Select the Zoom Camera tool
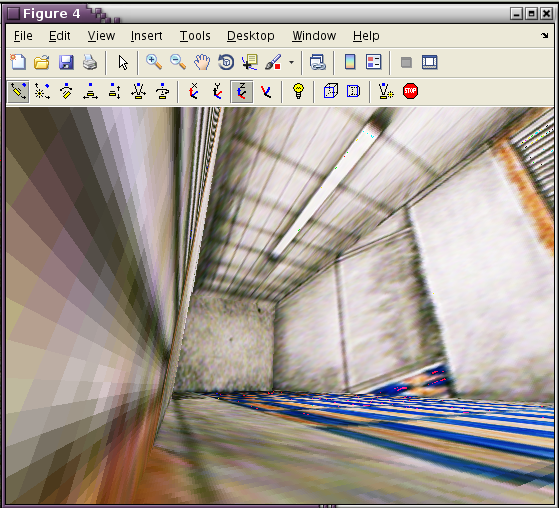The image size is (559, 508). pos(138,92)
